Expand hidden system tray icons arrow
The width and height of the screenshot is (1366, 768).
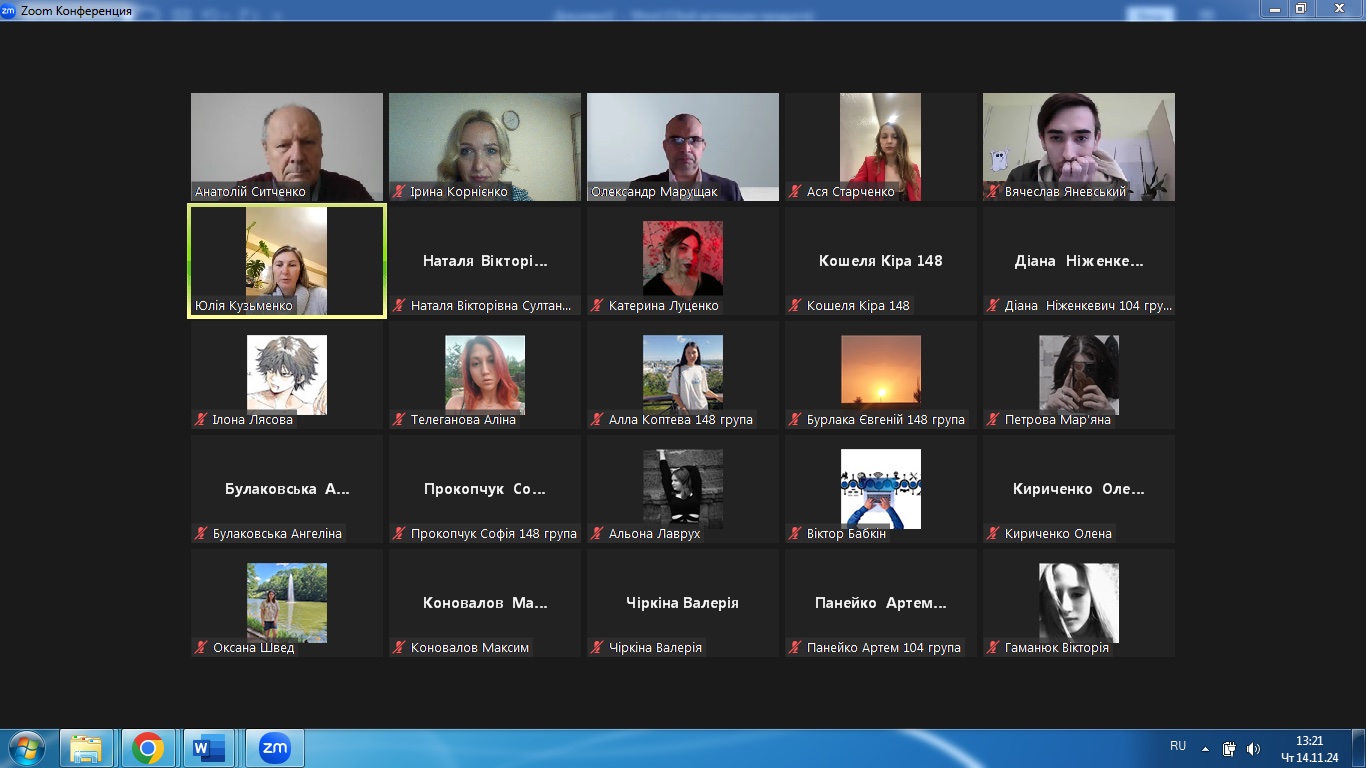tap(1206, 748)
